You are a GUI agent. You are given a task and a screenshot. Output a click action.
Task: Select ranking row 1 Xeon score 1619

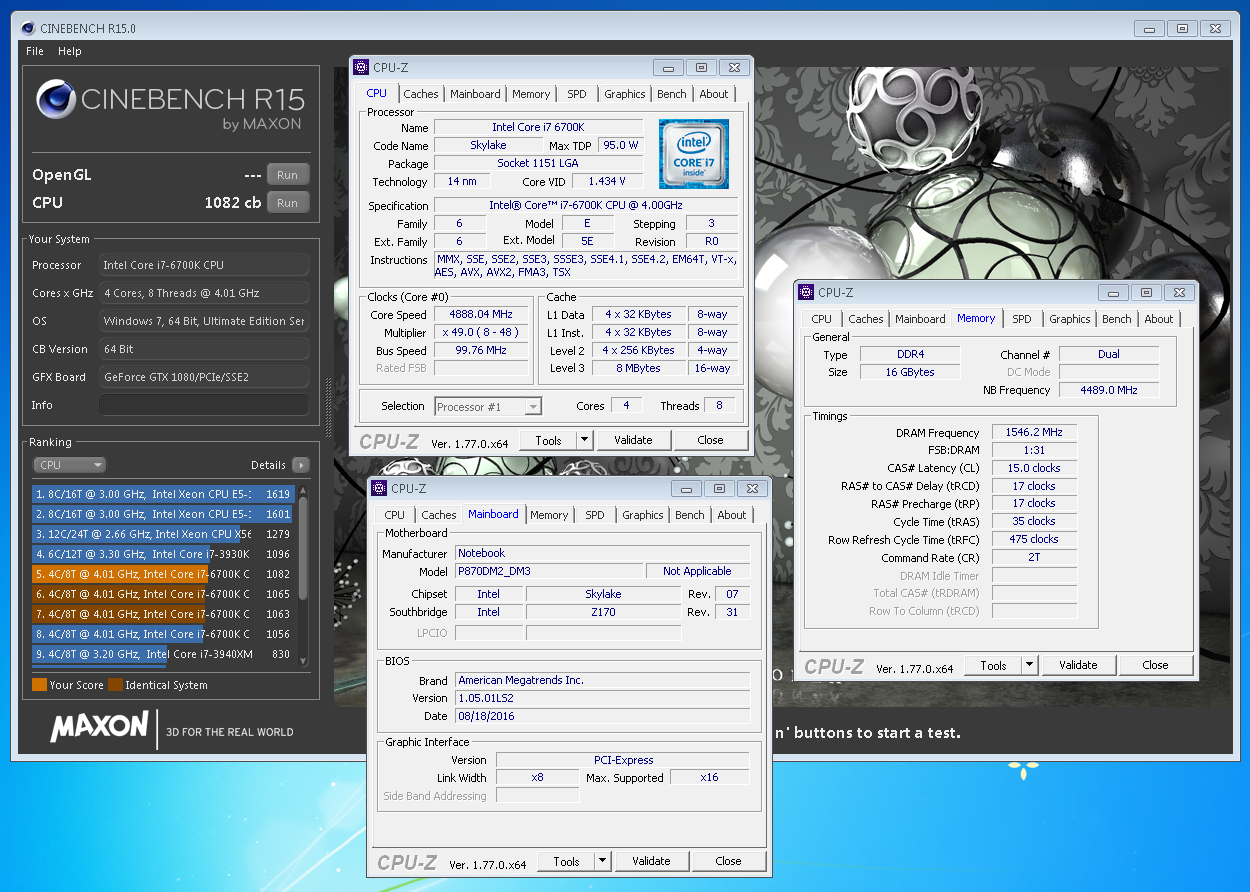tap(163, 494)
